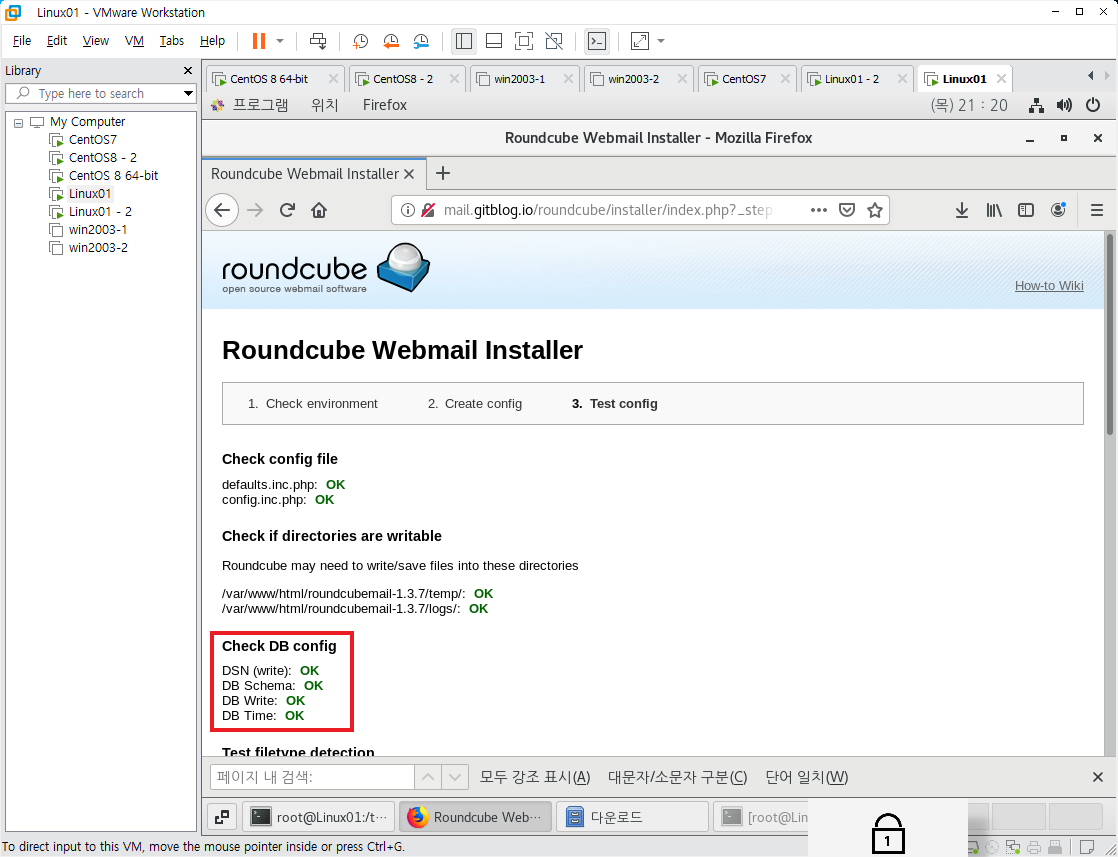Toggle 대문자/소문자 구분 match case
The image size is (1118, 857).
click(x=677, y=777)
